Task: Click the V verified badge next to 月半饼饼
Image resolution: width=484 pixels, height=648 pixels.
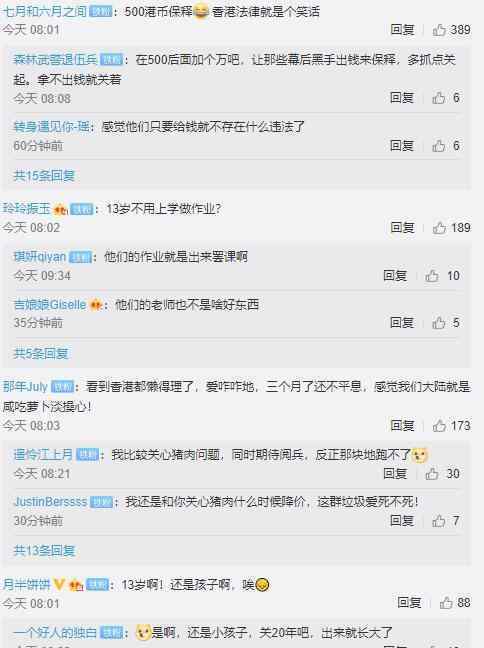Action: (x=60, y=584)
